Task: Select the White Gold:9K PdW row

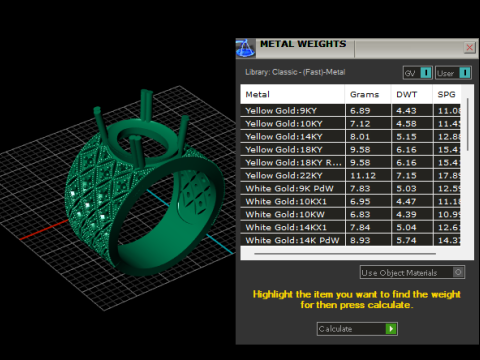Action: 350,189
